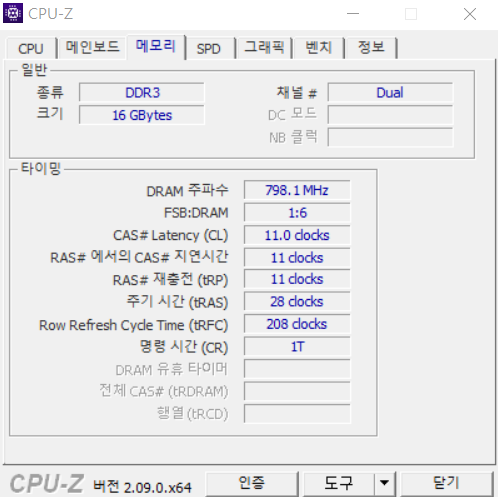Expand the 도구 dropdown arrow
498x497 pixels.
(385, 483)
